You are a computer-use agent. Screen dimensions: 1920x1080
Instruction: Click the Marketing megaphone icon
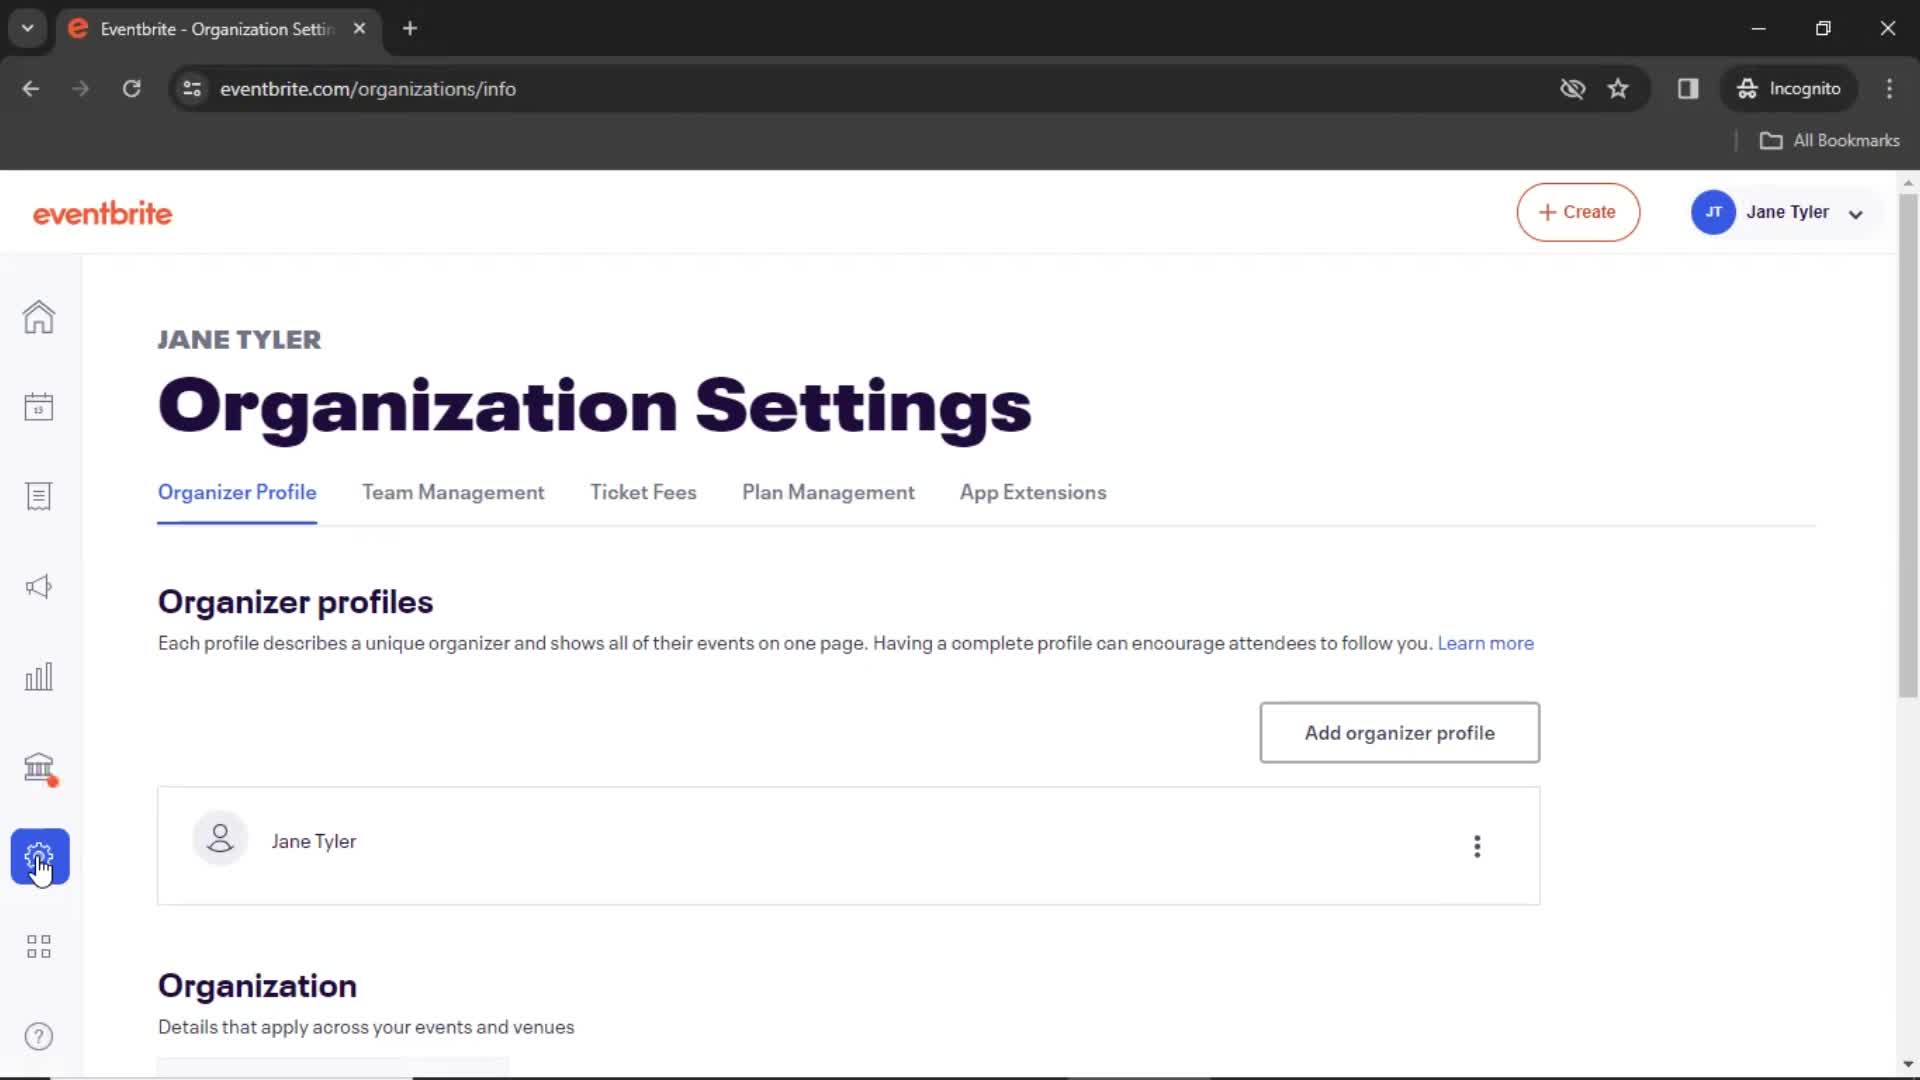click(x=37, y=585)
